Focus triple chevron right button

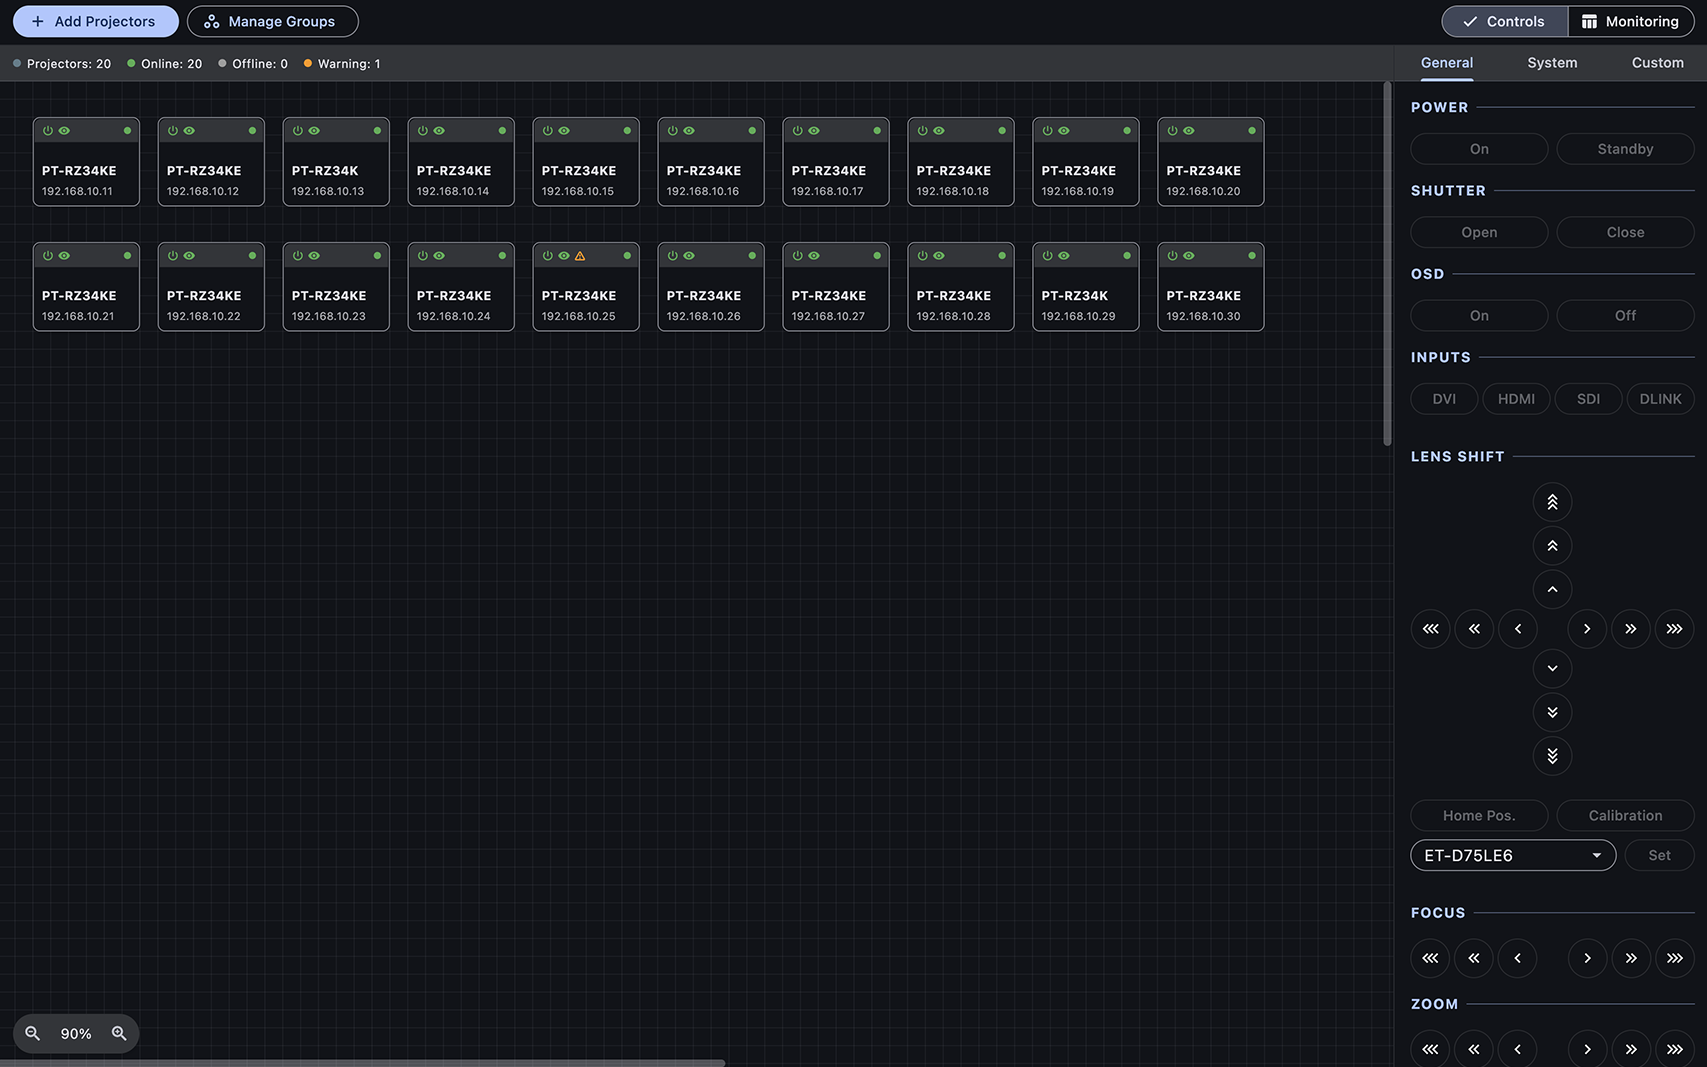[x=1675, y=958]
